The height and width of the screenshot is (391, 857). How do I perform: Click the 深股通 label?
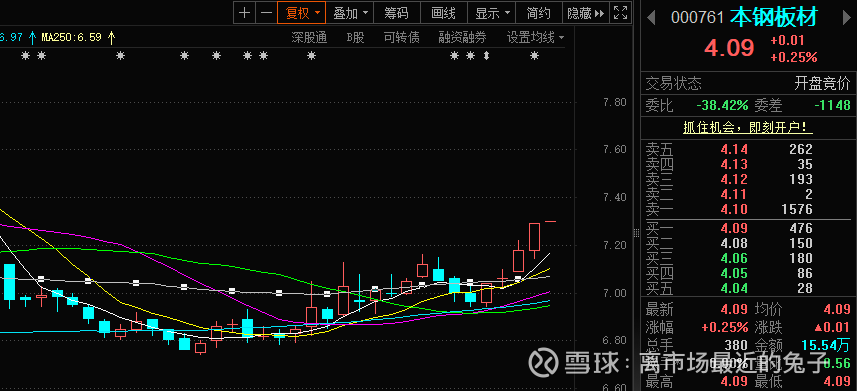click(309, 38)
